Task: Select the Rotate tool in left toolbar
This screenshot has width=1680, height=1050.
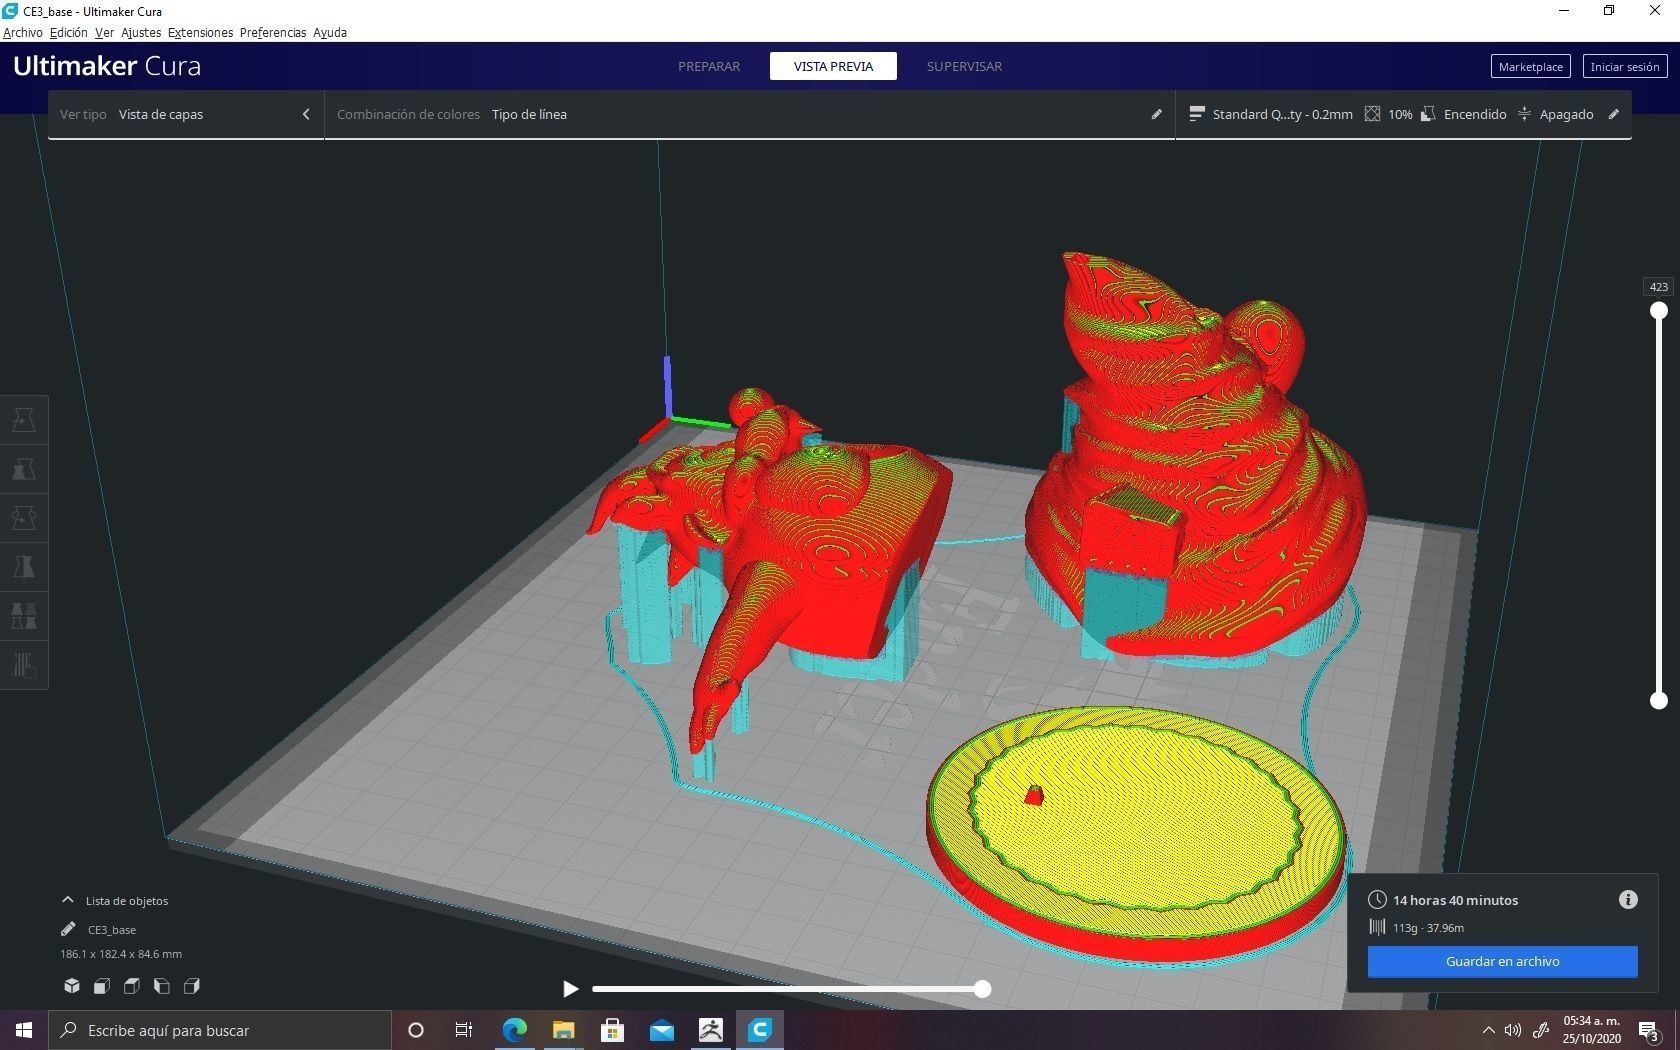Action: click(x=24, y=518)
